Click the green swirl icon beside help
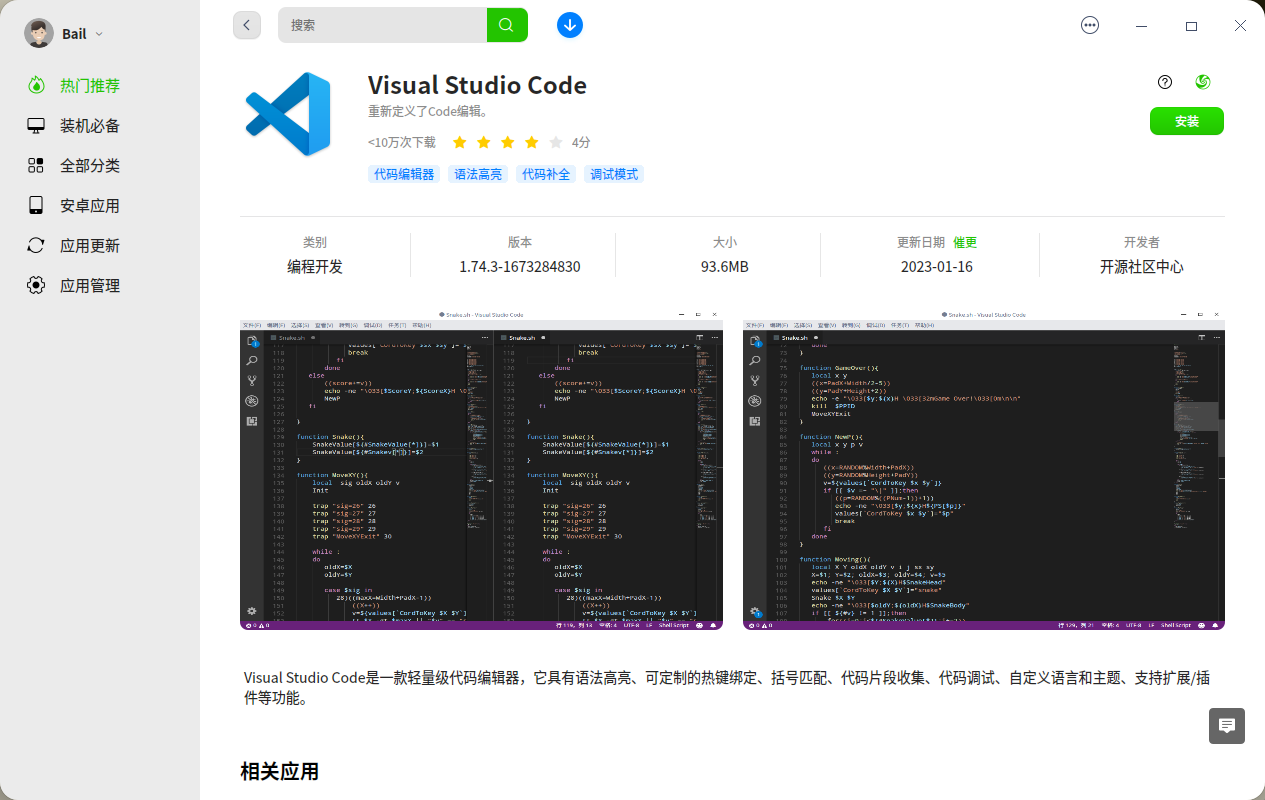This screenshot has height=800, width=1265. coord(1202,82)
